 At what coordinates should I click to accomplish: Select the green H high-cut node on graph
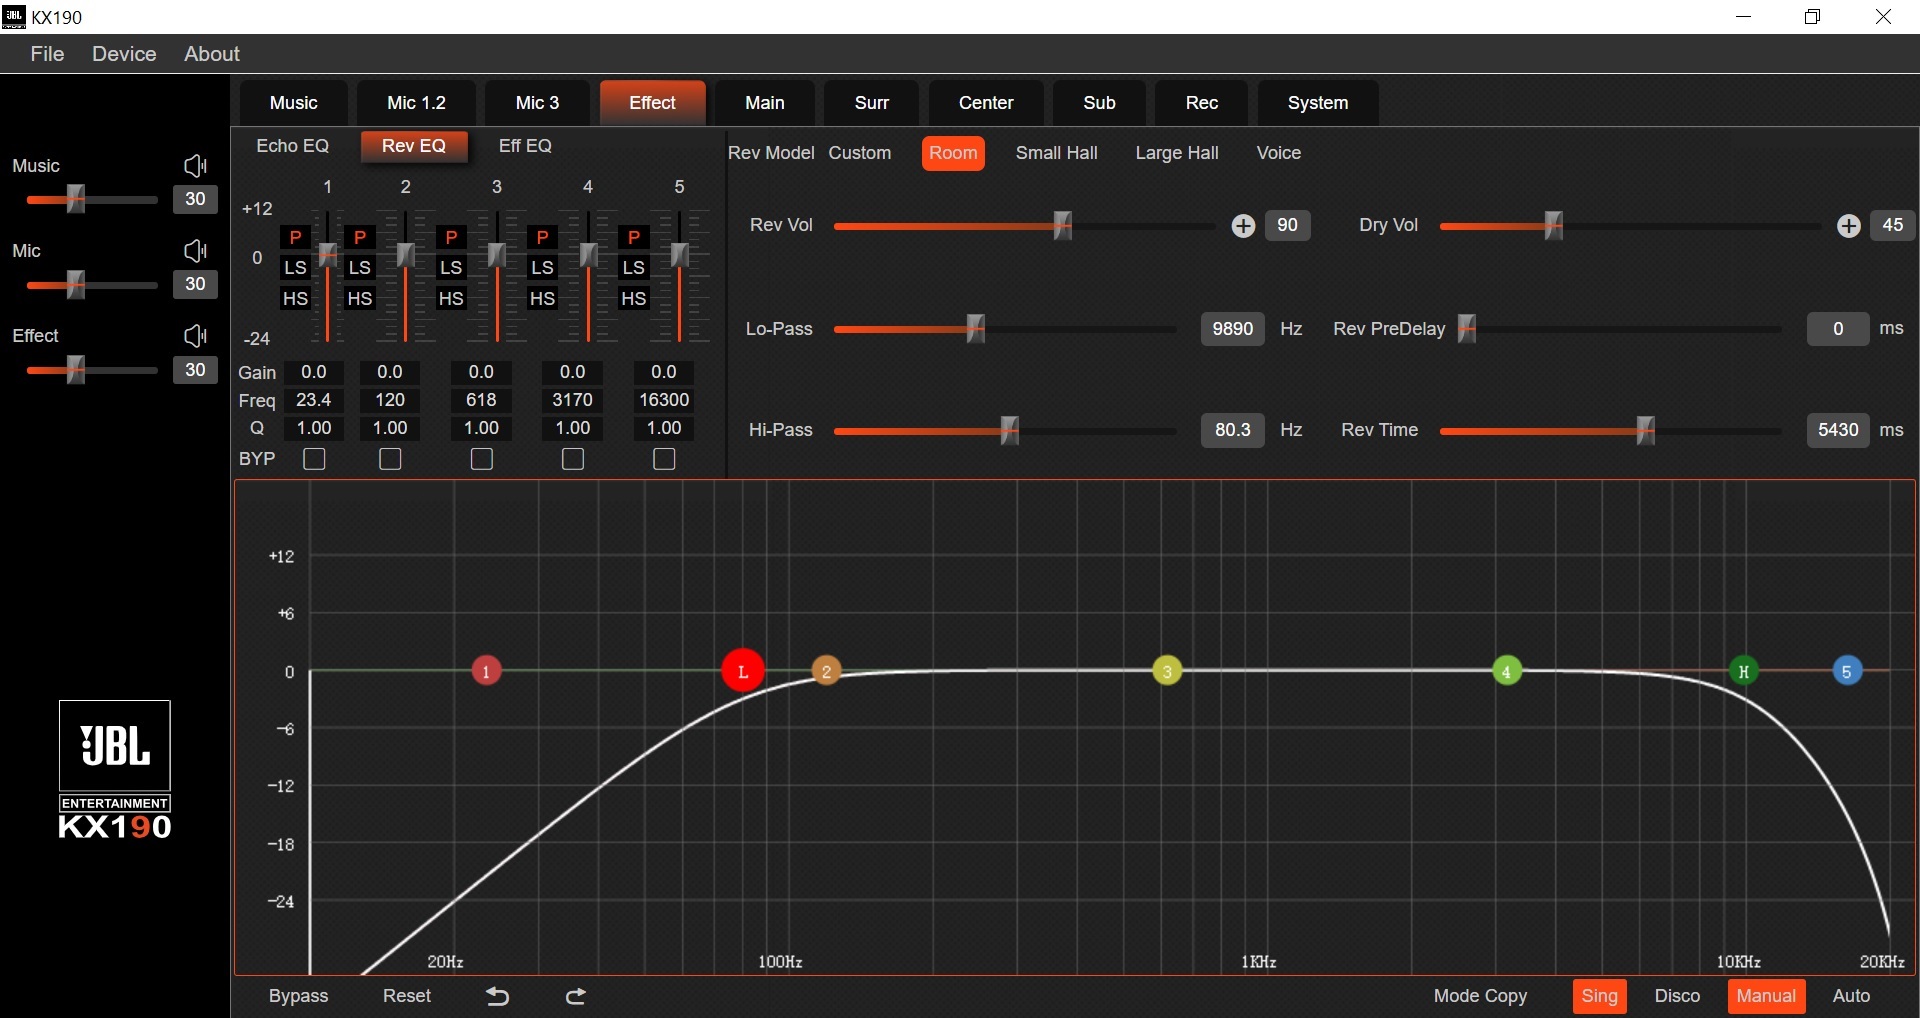(x=1744, y=671)
